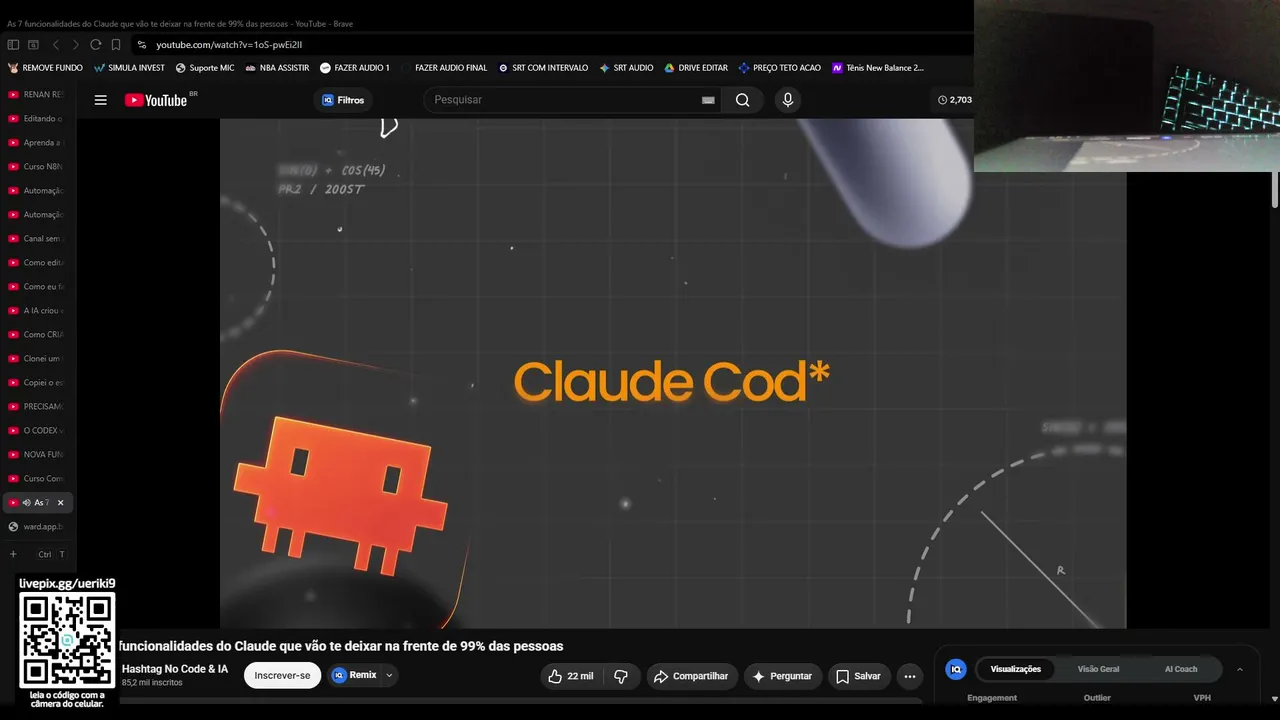Switch to the 'Clonei um' vertical tab
Screen dimensions: 1280x720
38,359
